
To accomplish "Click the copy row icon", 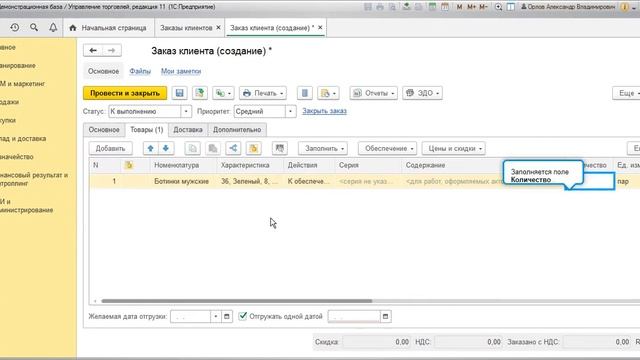I will pos(192,148).
